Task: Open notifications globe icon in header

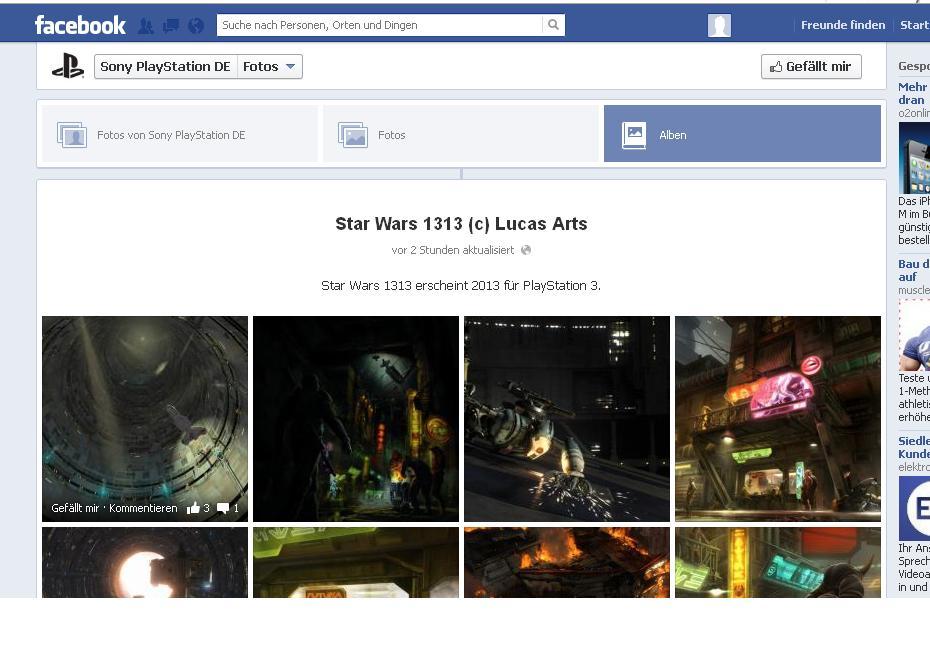Action: point(196,25)
